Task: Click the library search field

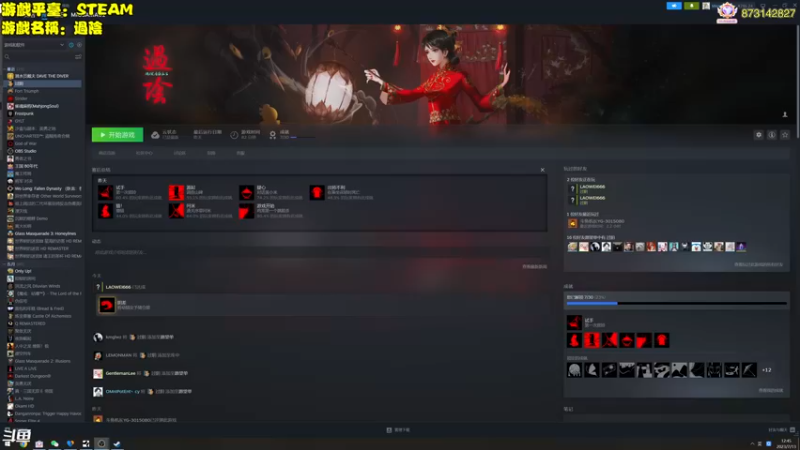Action: click(38, 57)
